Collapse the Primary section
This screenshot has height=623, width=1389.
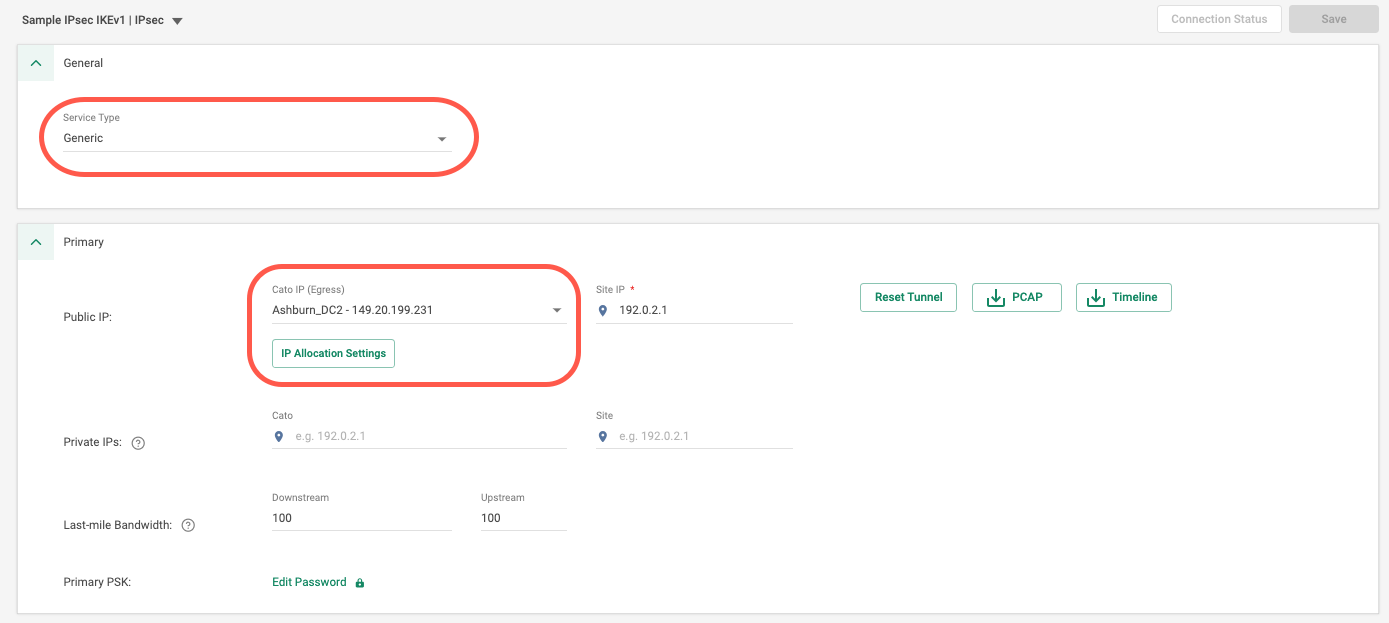click(x=36, y=242)
